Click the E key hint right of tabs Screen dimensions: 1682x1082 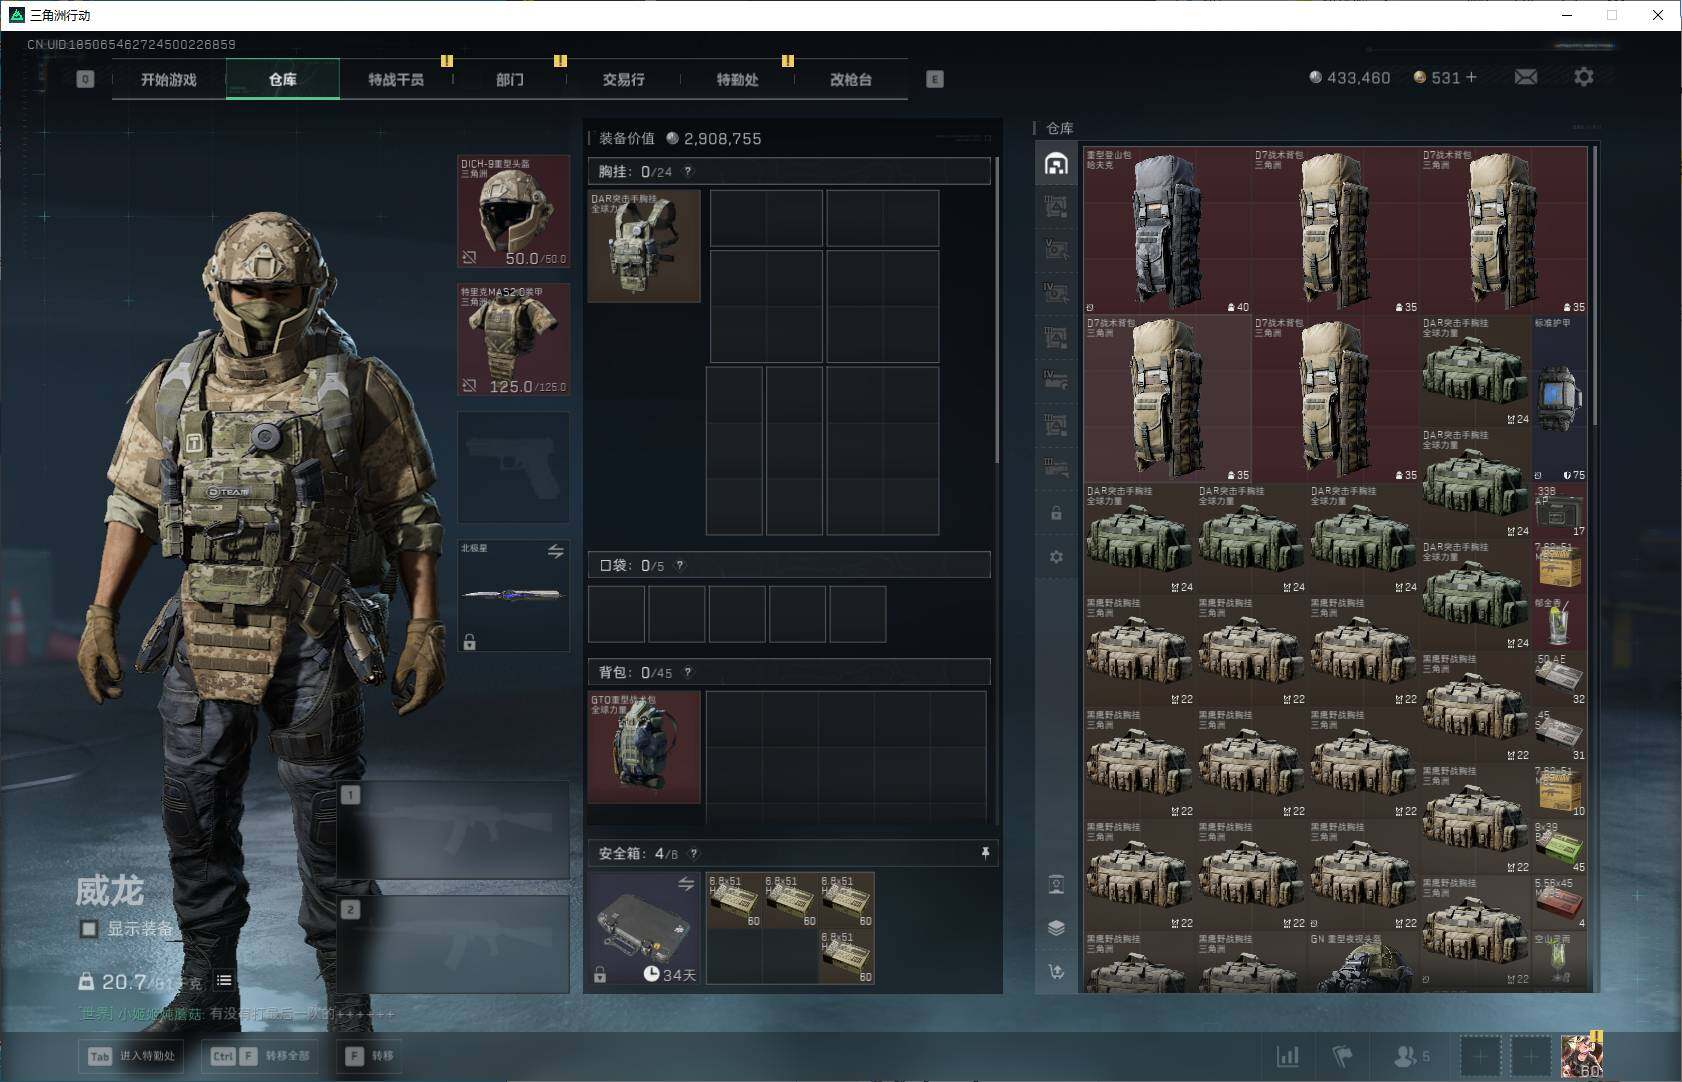(x=935, y=79)
